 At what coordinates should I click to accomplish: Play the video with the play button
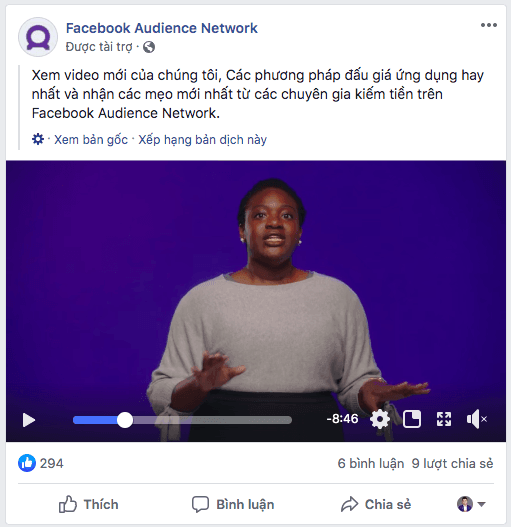coord(29,420)
